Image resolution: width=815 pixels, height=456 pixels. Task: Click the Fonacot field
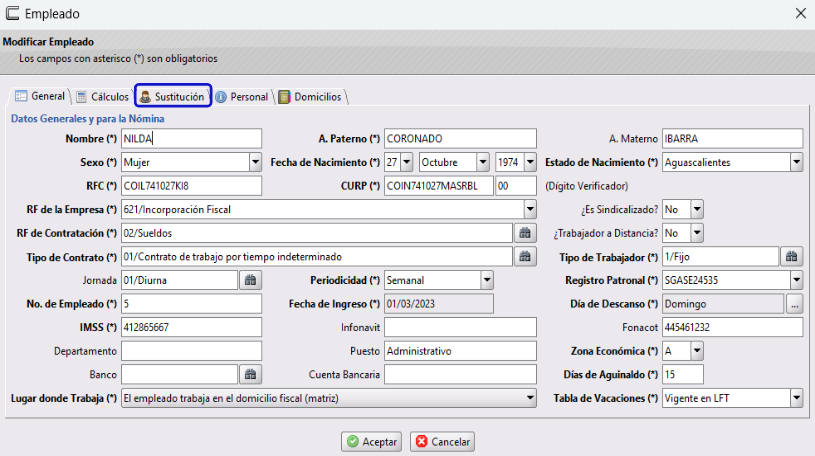733,327
